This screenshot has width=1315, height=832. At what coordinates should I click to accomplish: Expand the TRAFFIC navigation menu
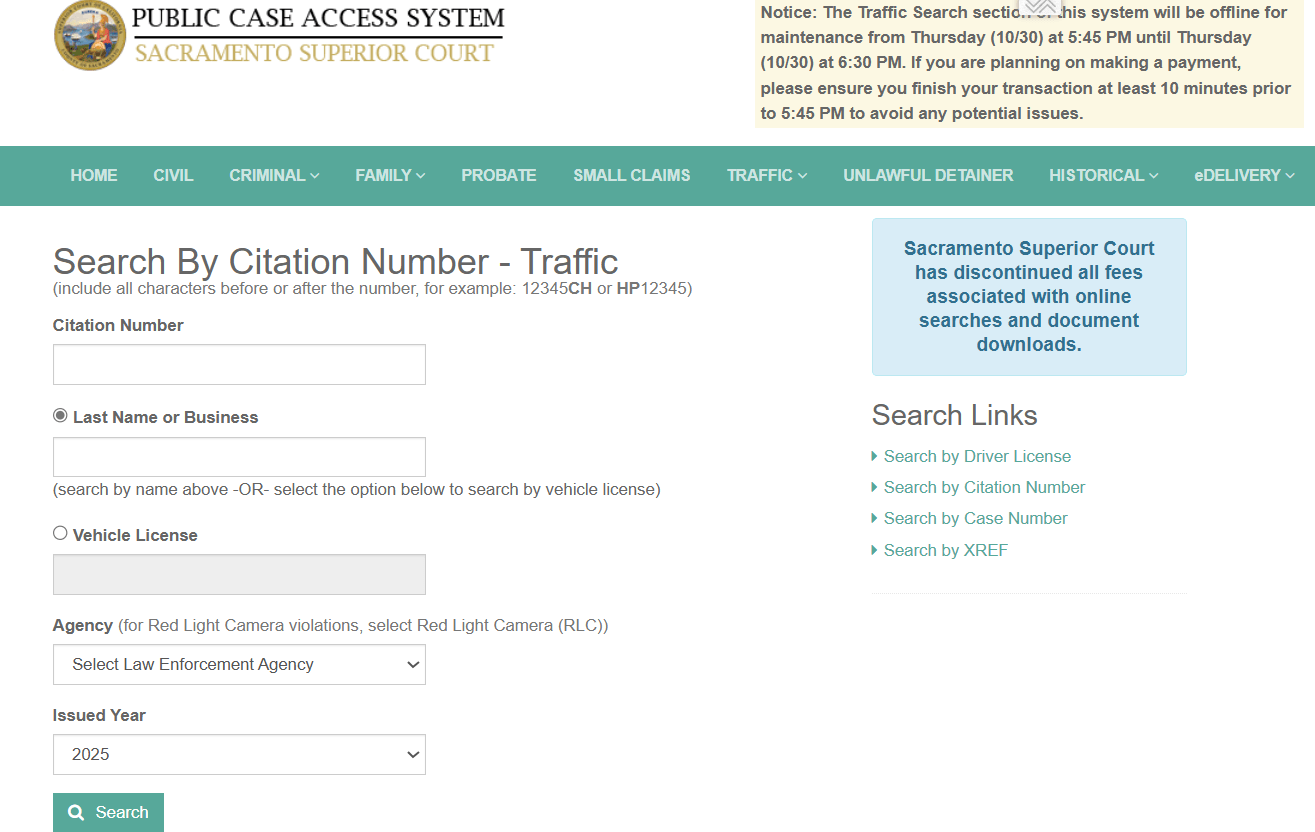pos(766,175)
